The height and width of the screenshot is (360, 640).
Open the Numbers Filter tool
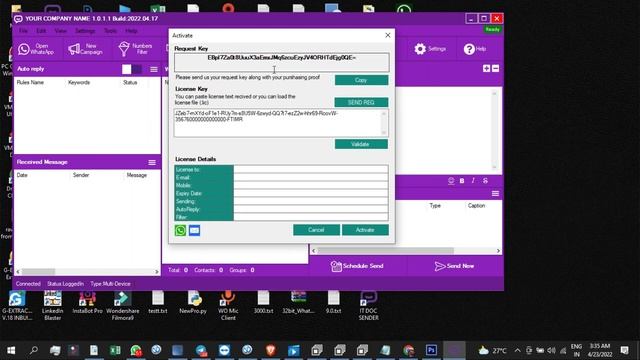point(135,49)
